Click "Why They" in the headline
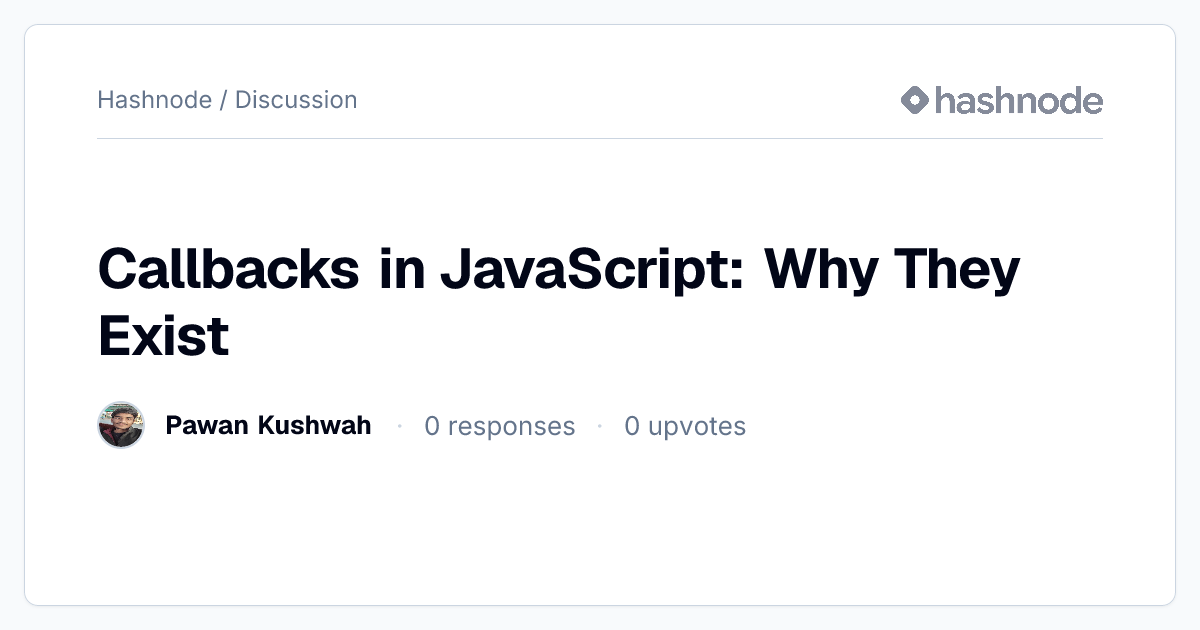Viewport: 1200px width, 630px height. point(892,270)
